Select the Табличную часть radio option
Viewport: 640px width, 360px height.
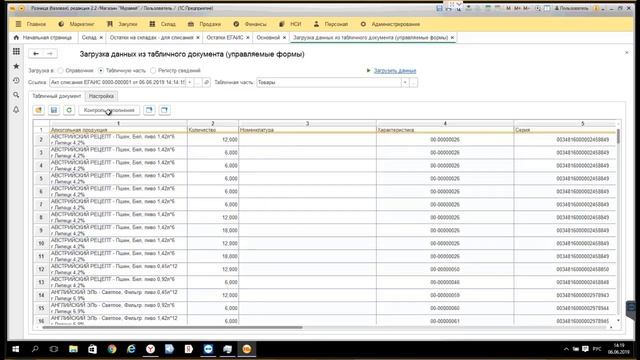click(100, 71)
